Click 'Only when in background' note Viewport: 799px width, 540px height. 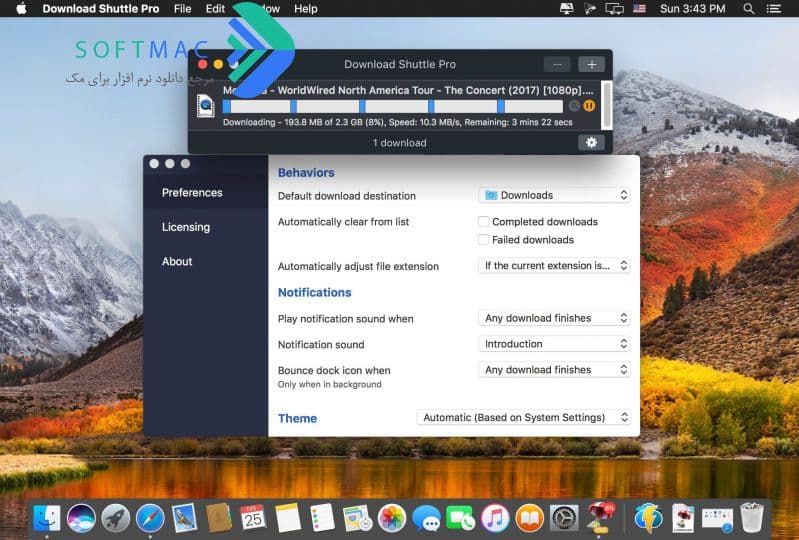pyautogui.click(x=329, y=384)
